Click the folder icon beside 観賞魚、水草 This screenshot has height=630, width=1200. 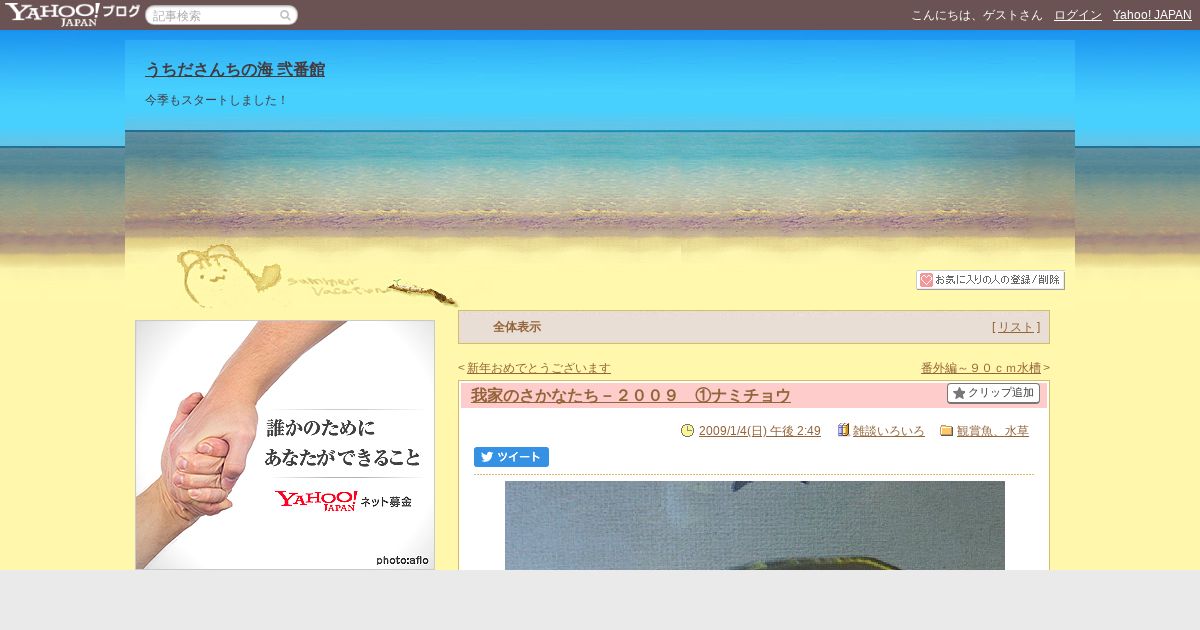click(947, 431)
